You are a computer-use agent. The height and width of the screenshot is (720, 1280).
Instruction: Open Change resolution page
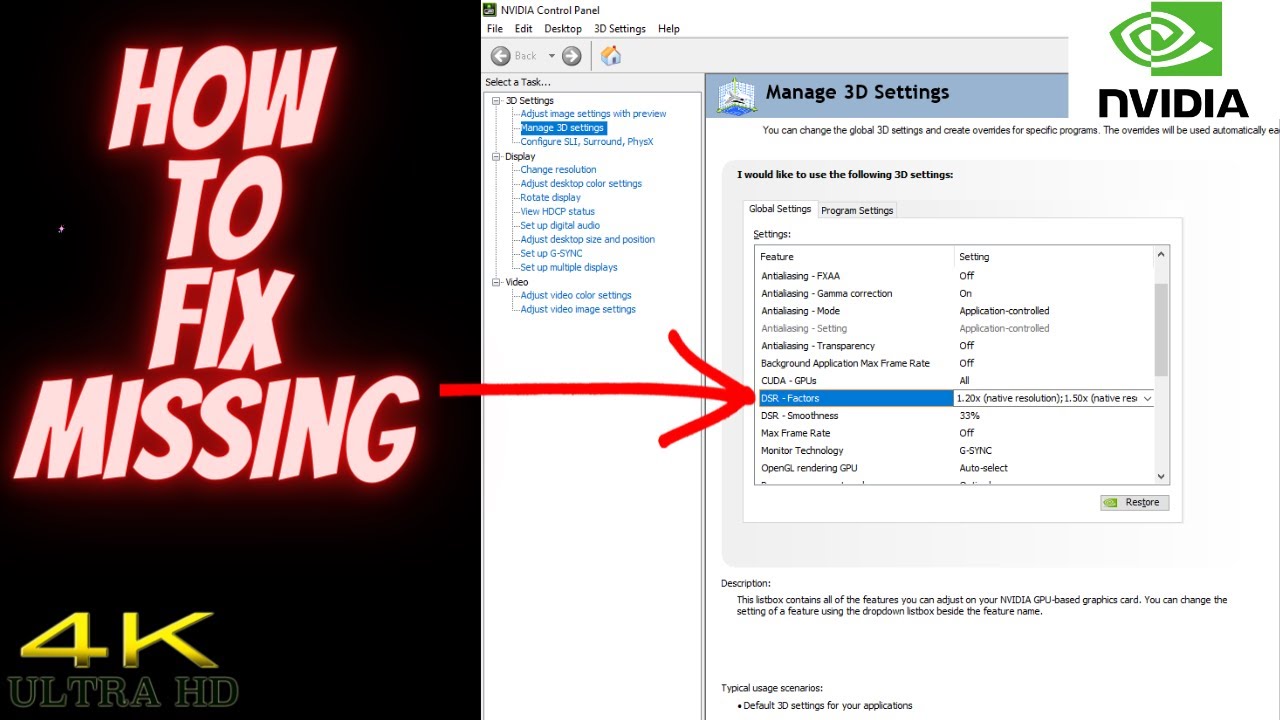(558, 170)
